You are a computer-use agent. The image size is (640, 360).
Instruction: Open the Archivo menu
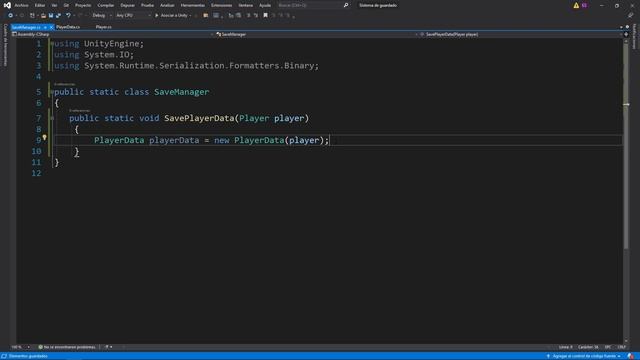21,5
